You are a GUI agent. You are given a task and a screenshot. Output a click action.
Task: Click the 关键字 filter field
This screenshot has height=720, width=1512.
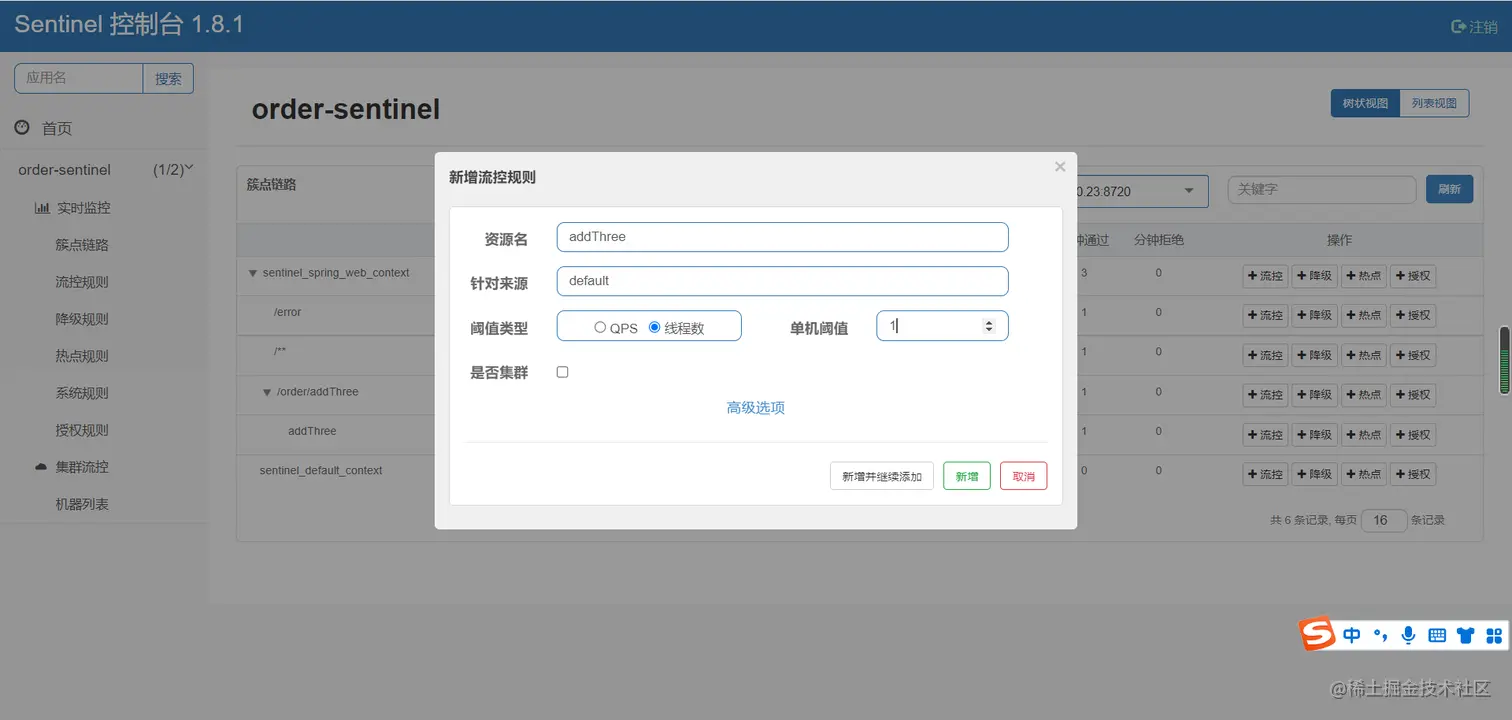click(1322, 189)
